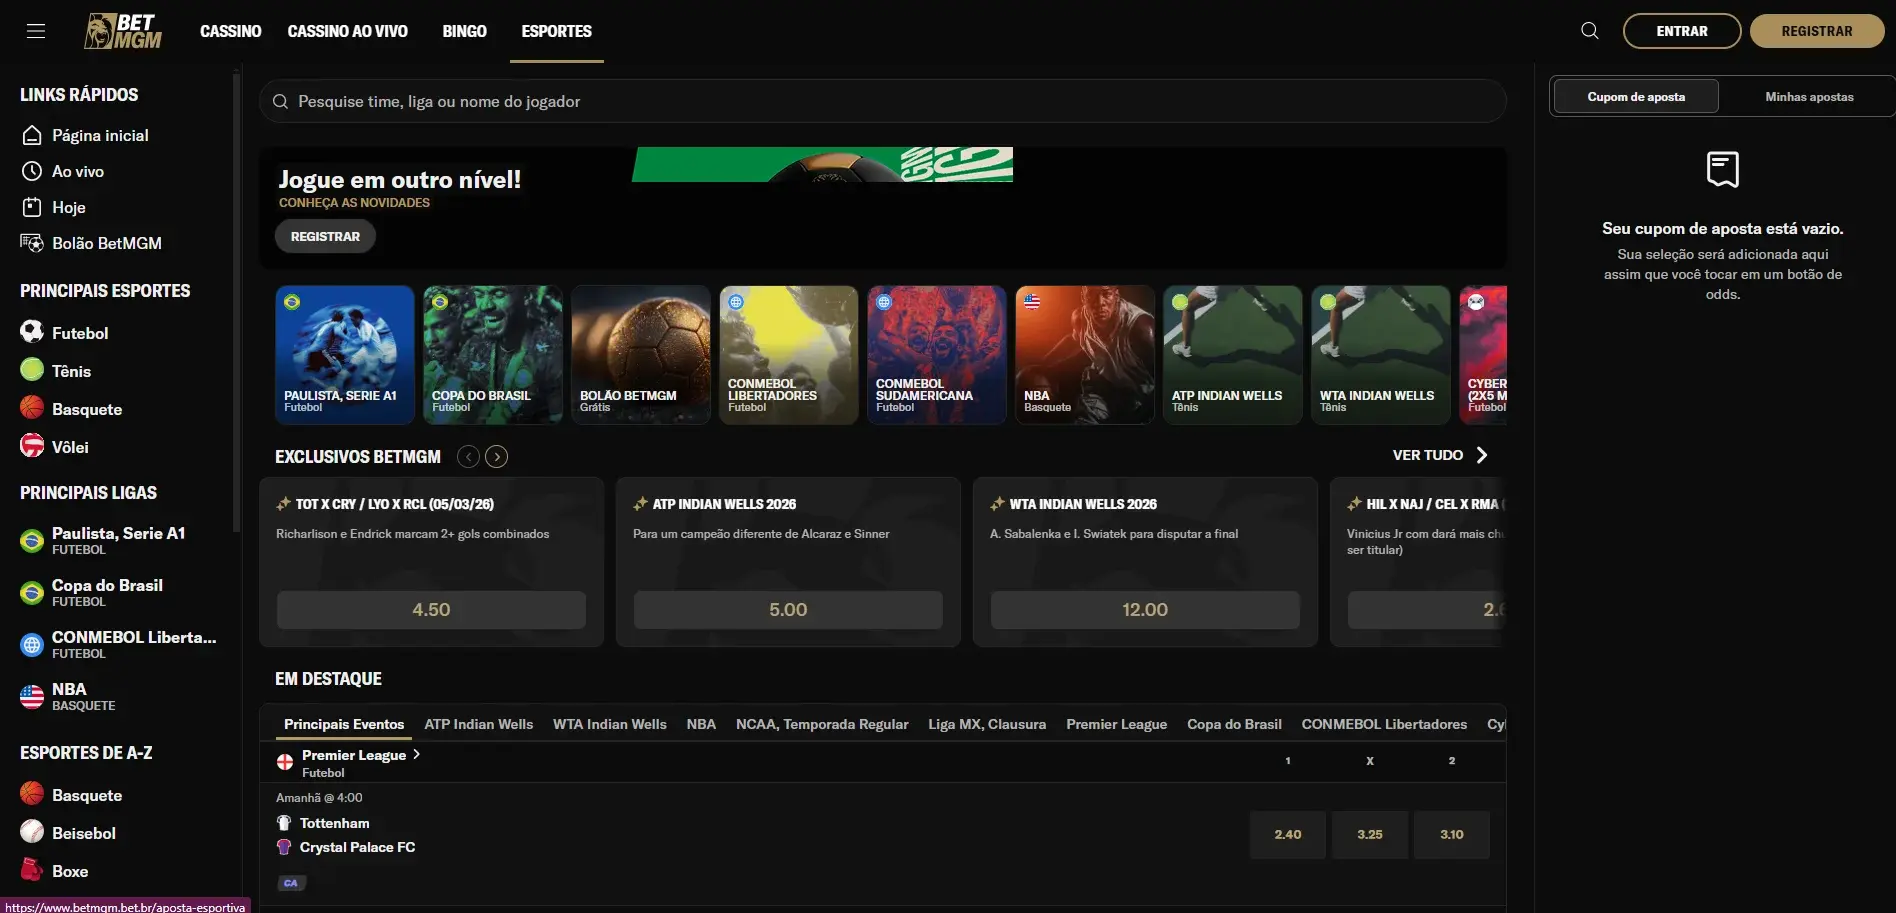The height and width of the screenshot is (913, 1896).
Task: Select the Tênis ball icon
Action: (32, 370)
